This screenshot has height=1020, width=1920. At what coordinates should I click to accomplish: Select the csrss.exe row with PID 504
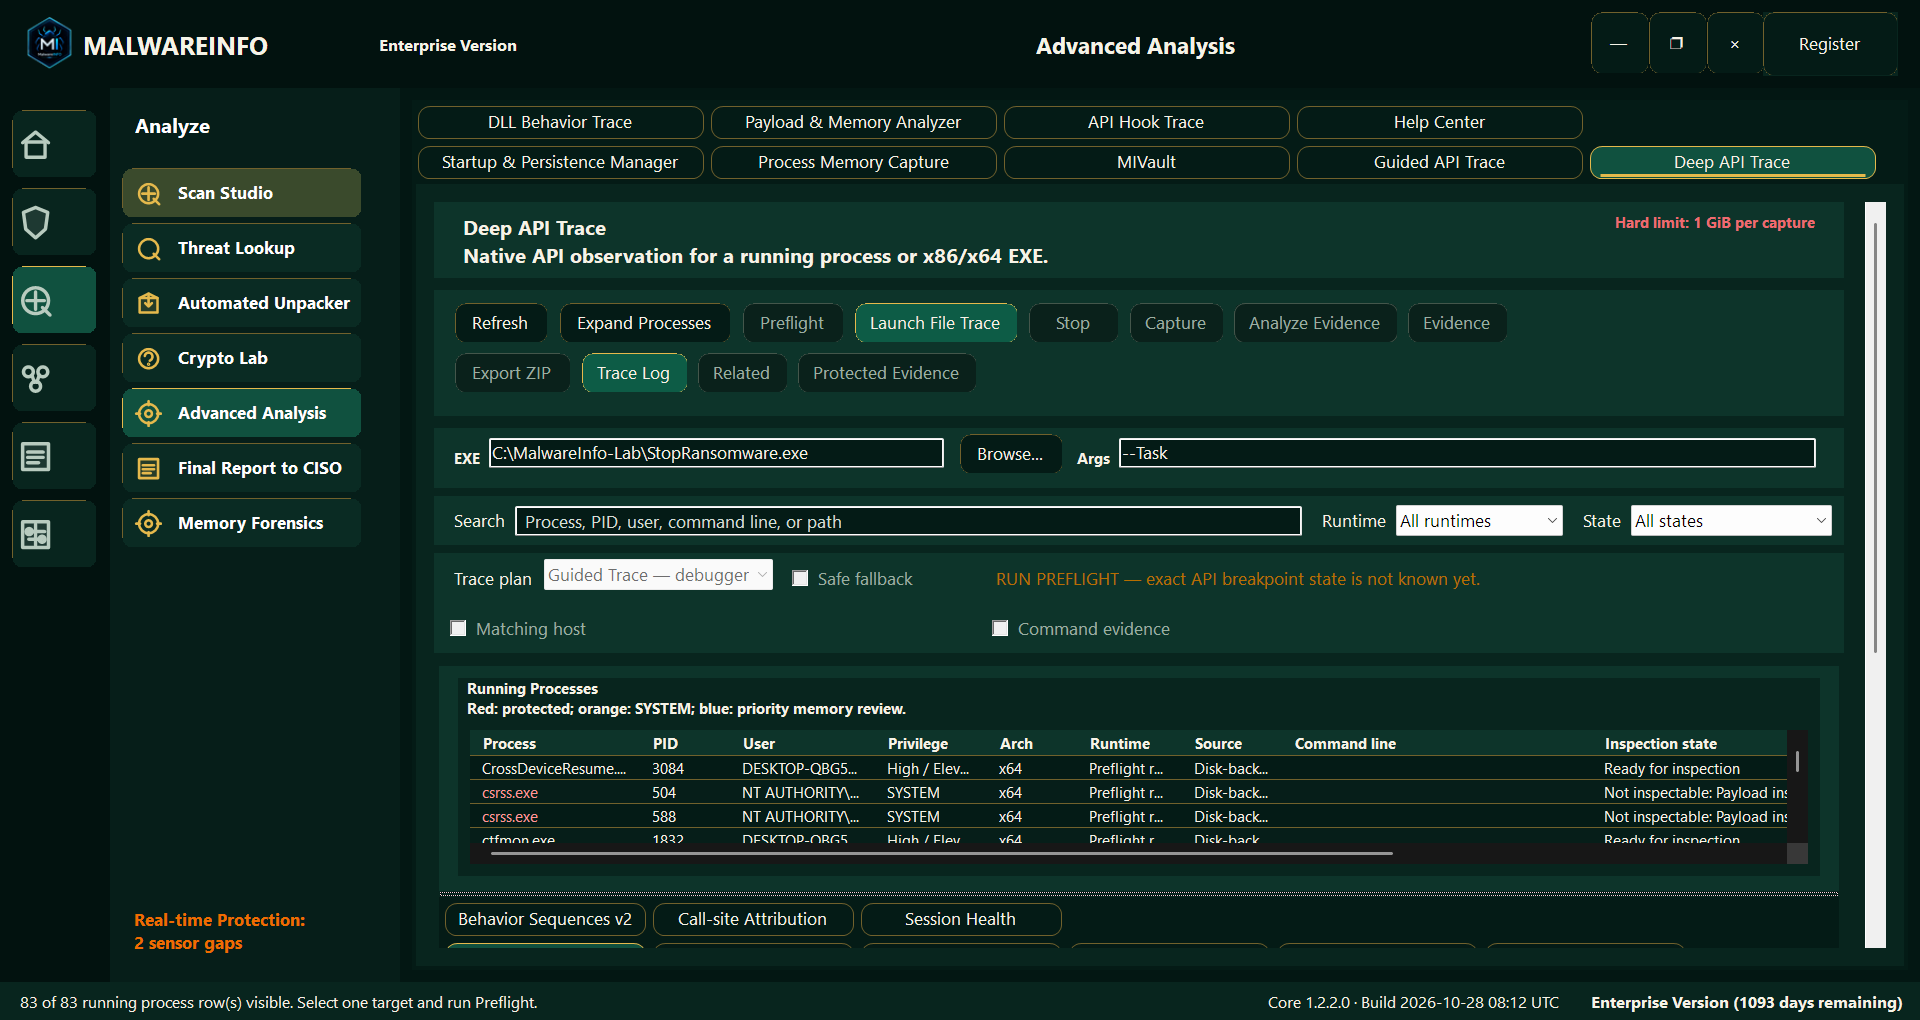click(1128, 793)
